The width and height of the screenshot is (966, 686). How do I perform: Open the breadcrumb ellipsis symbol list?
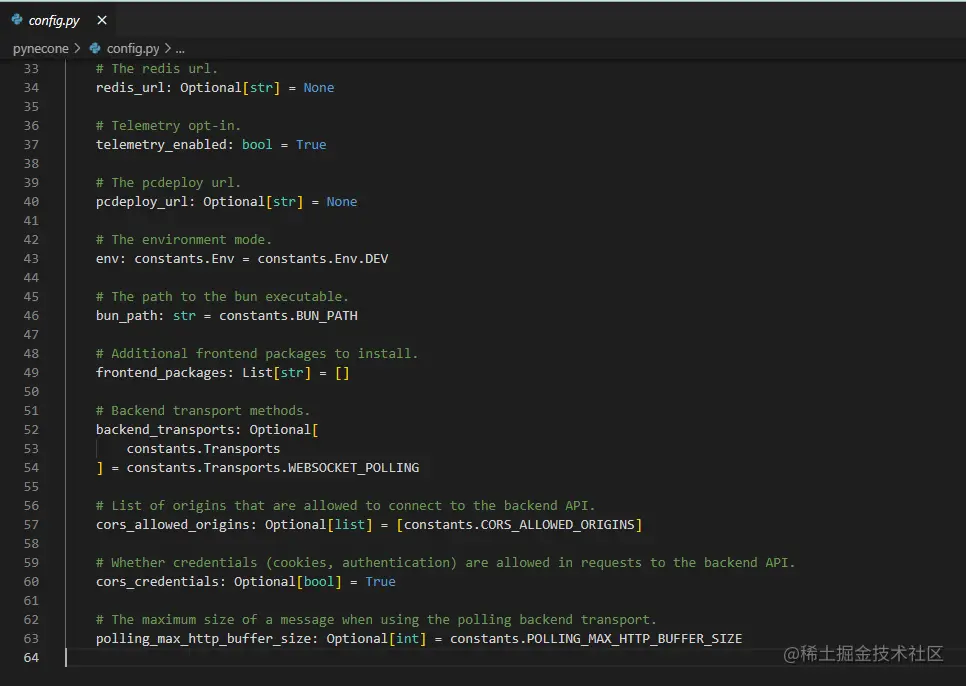point(180,49)
